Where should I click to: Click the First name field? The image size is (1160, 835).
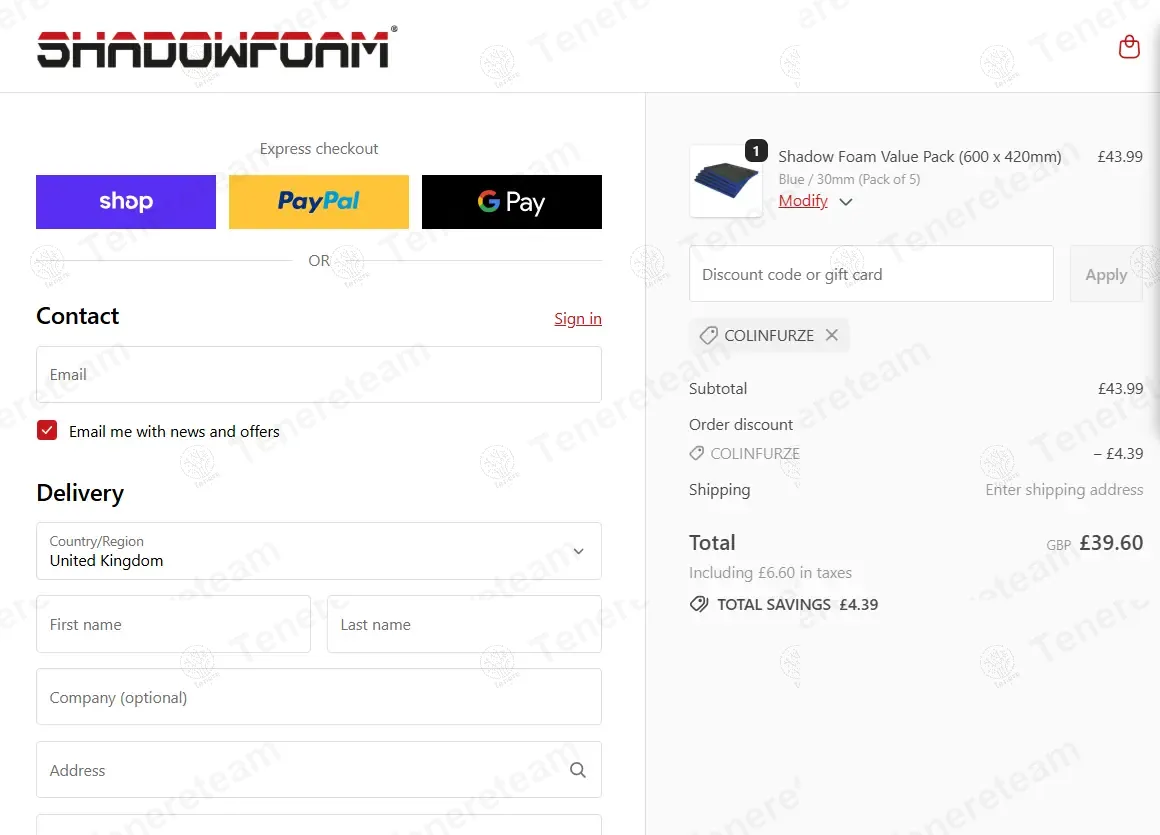click(173, 624)
